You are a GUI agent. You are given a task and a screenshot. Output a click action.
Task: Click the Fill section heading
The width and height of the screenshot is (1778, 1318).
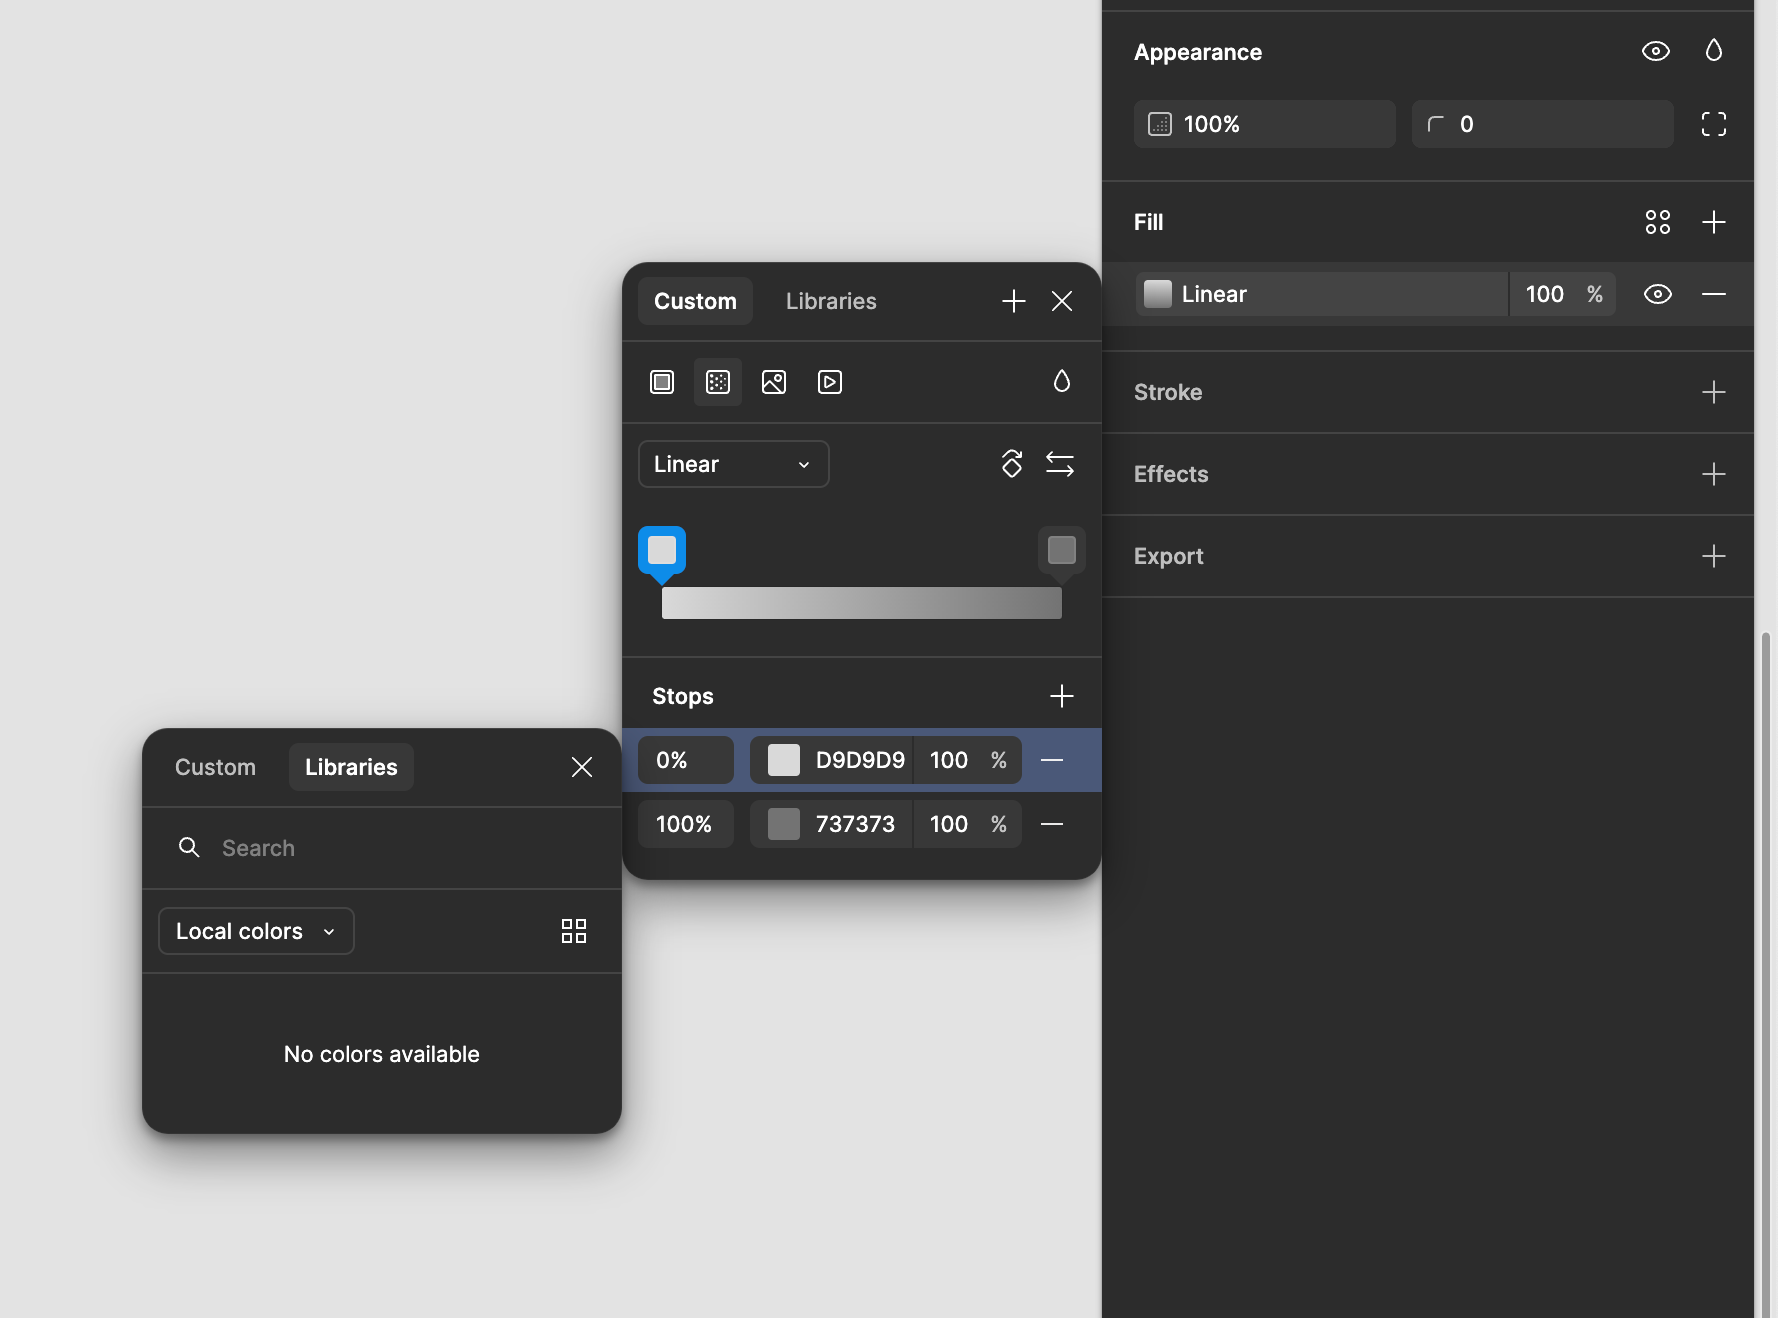(1148, 222)
